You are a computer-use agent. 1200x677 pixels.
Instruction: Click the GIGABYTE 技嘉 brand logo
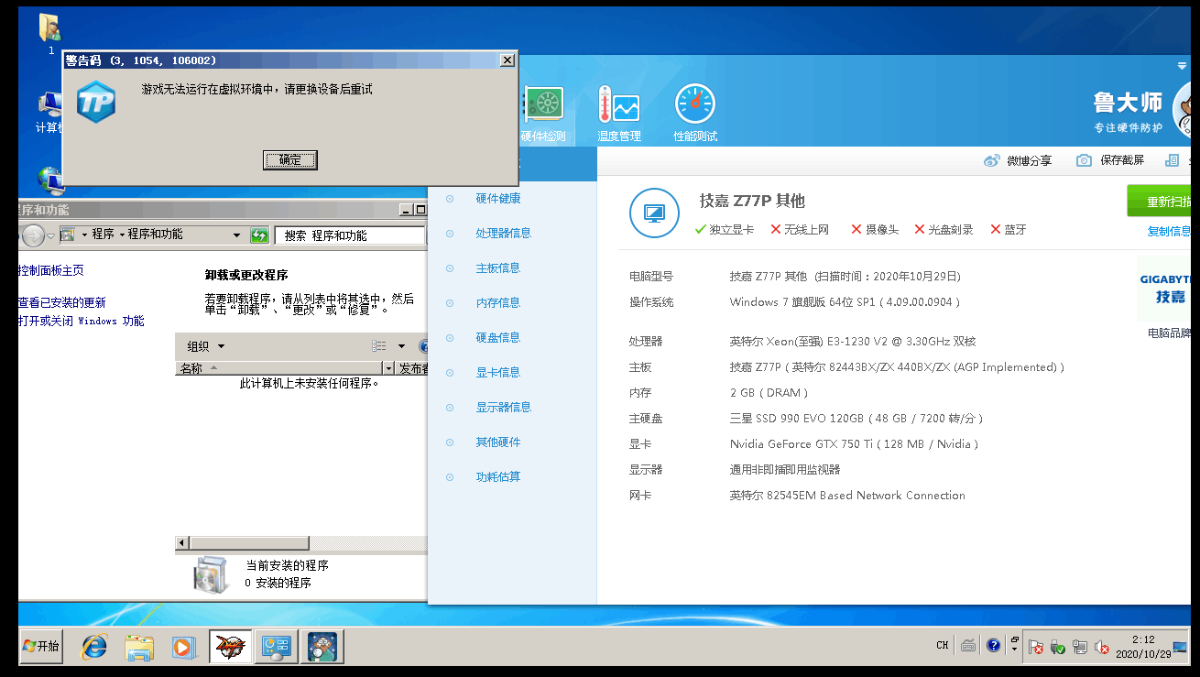(1167, 287)
